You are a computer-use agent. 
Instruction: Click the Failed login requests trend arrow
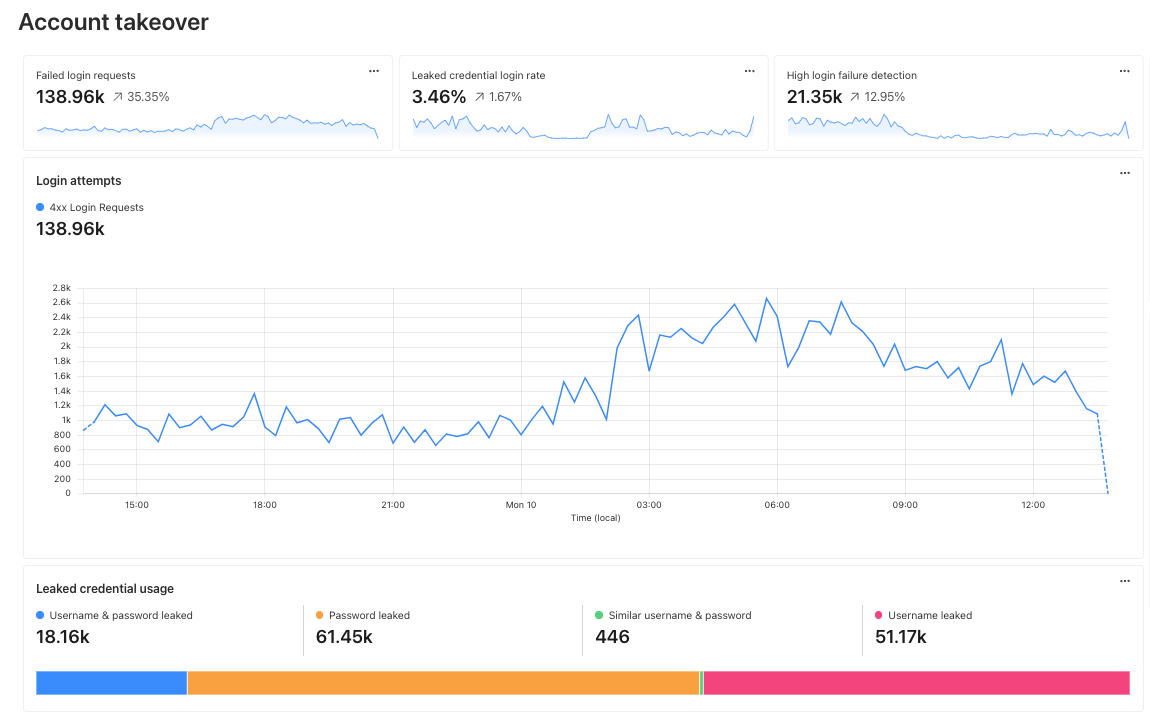[118, 97]
